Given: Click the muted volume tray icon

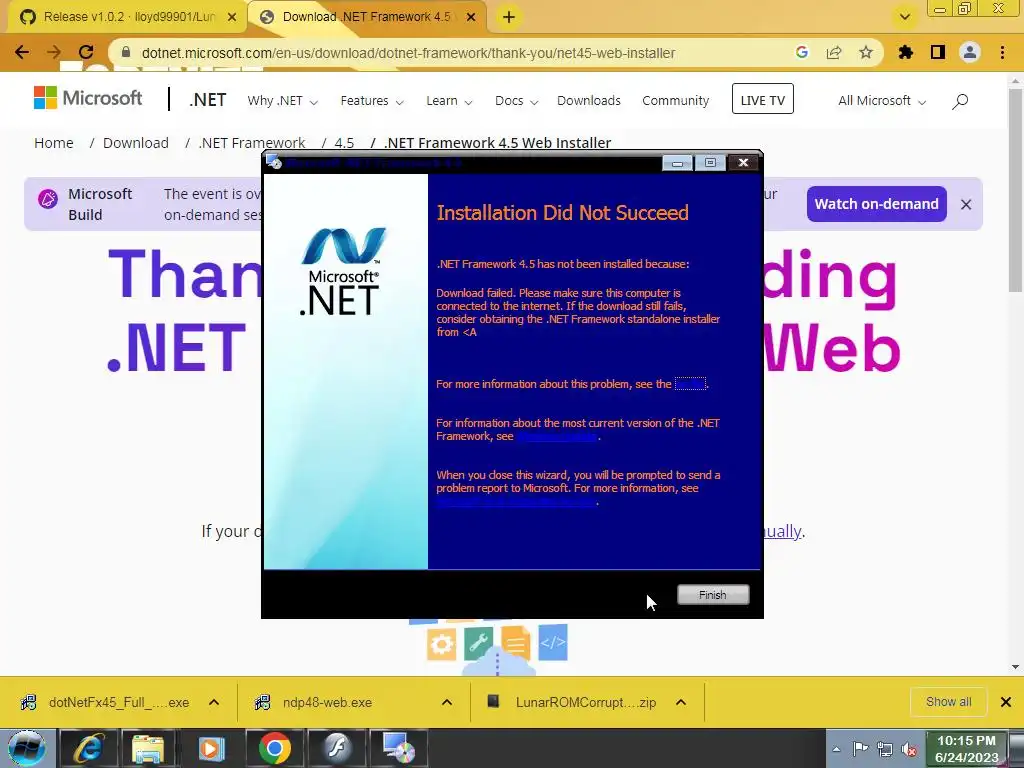Looking at the screenshot, I should [908, 750].
